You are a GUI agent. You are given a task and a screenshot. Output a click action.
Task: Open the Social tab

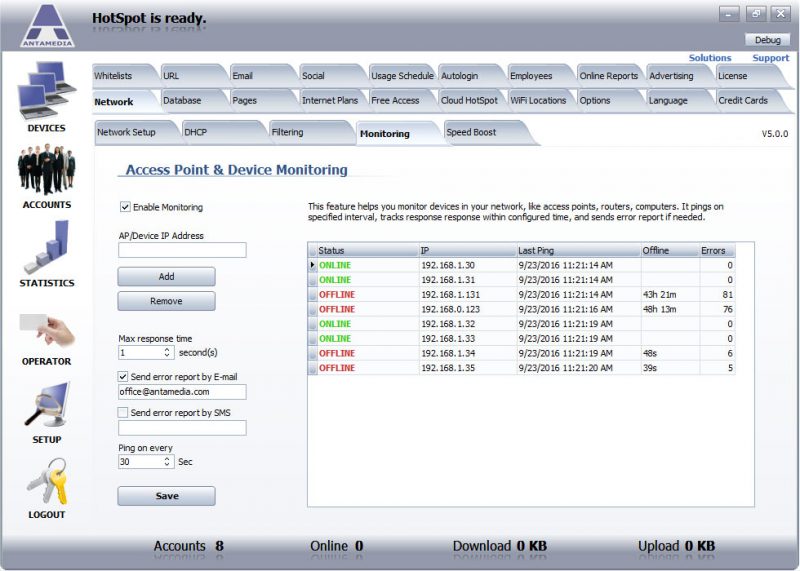(332, 76)
